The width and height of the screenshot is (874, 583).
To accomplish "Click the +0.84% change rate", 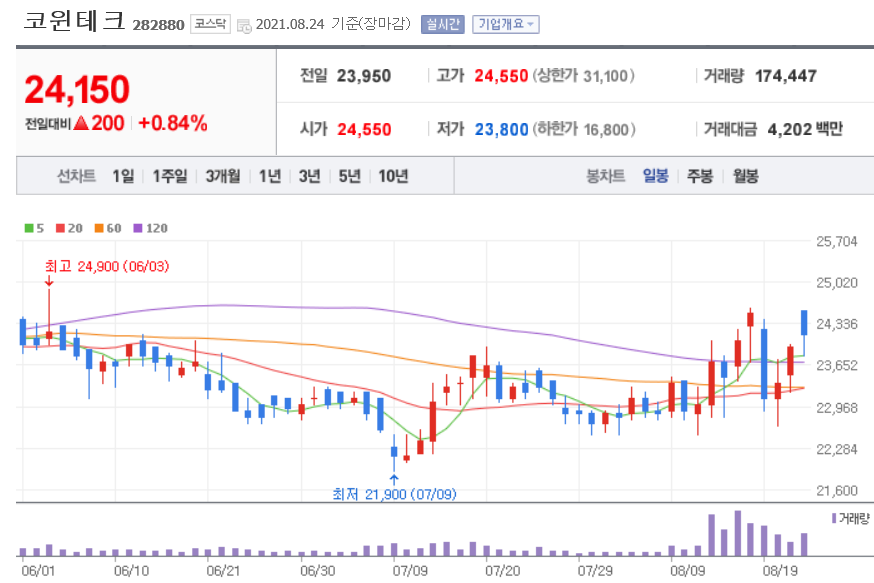I will 173,123.
